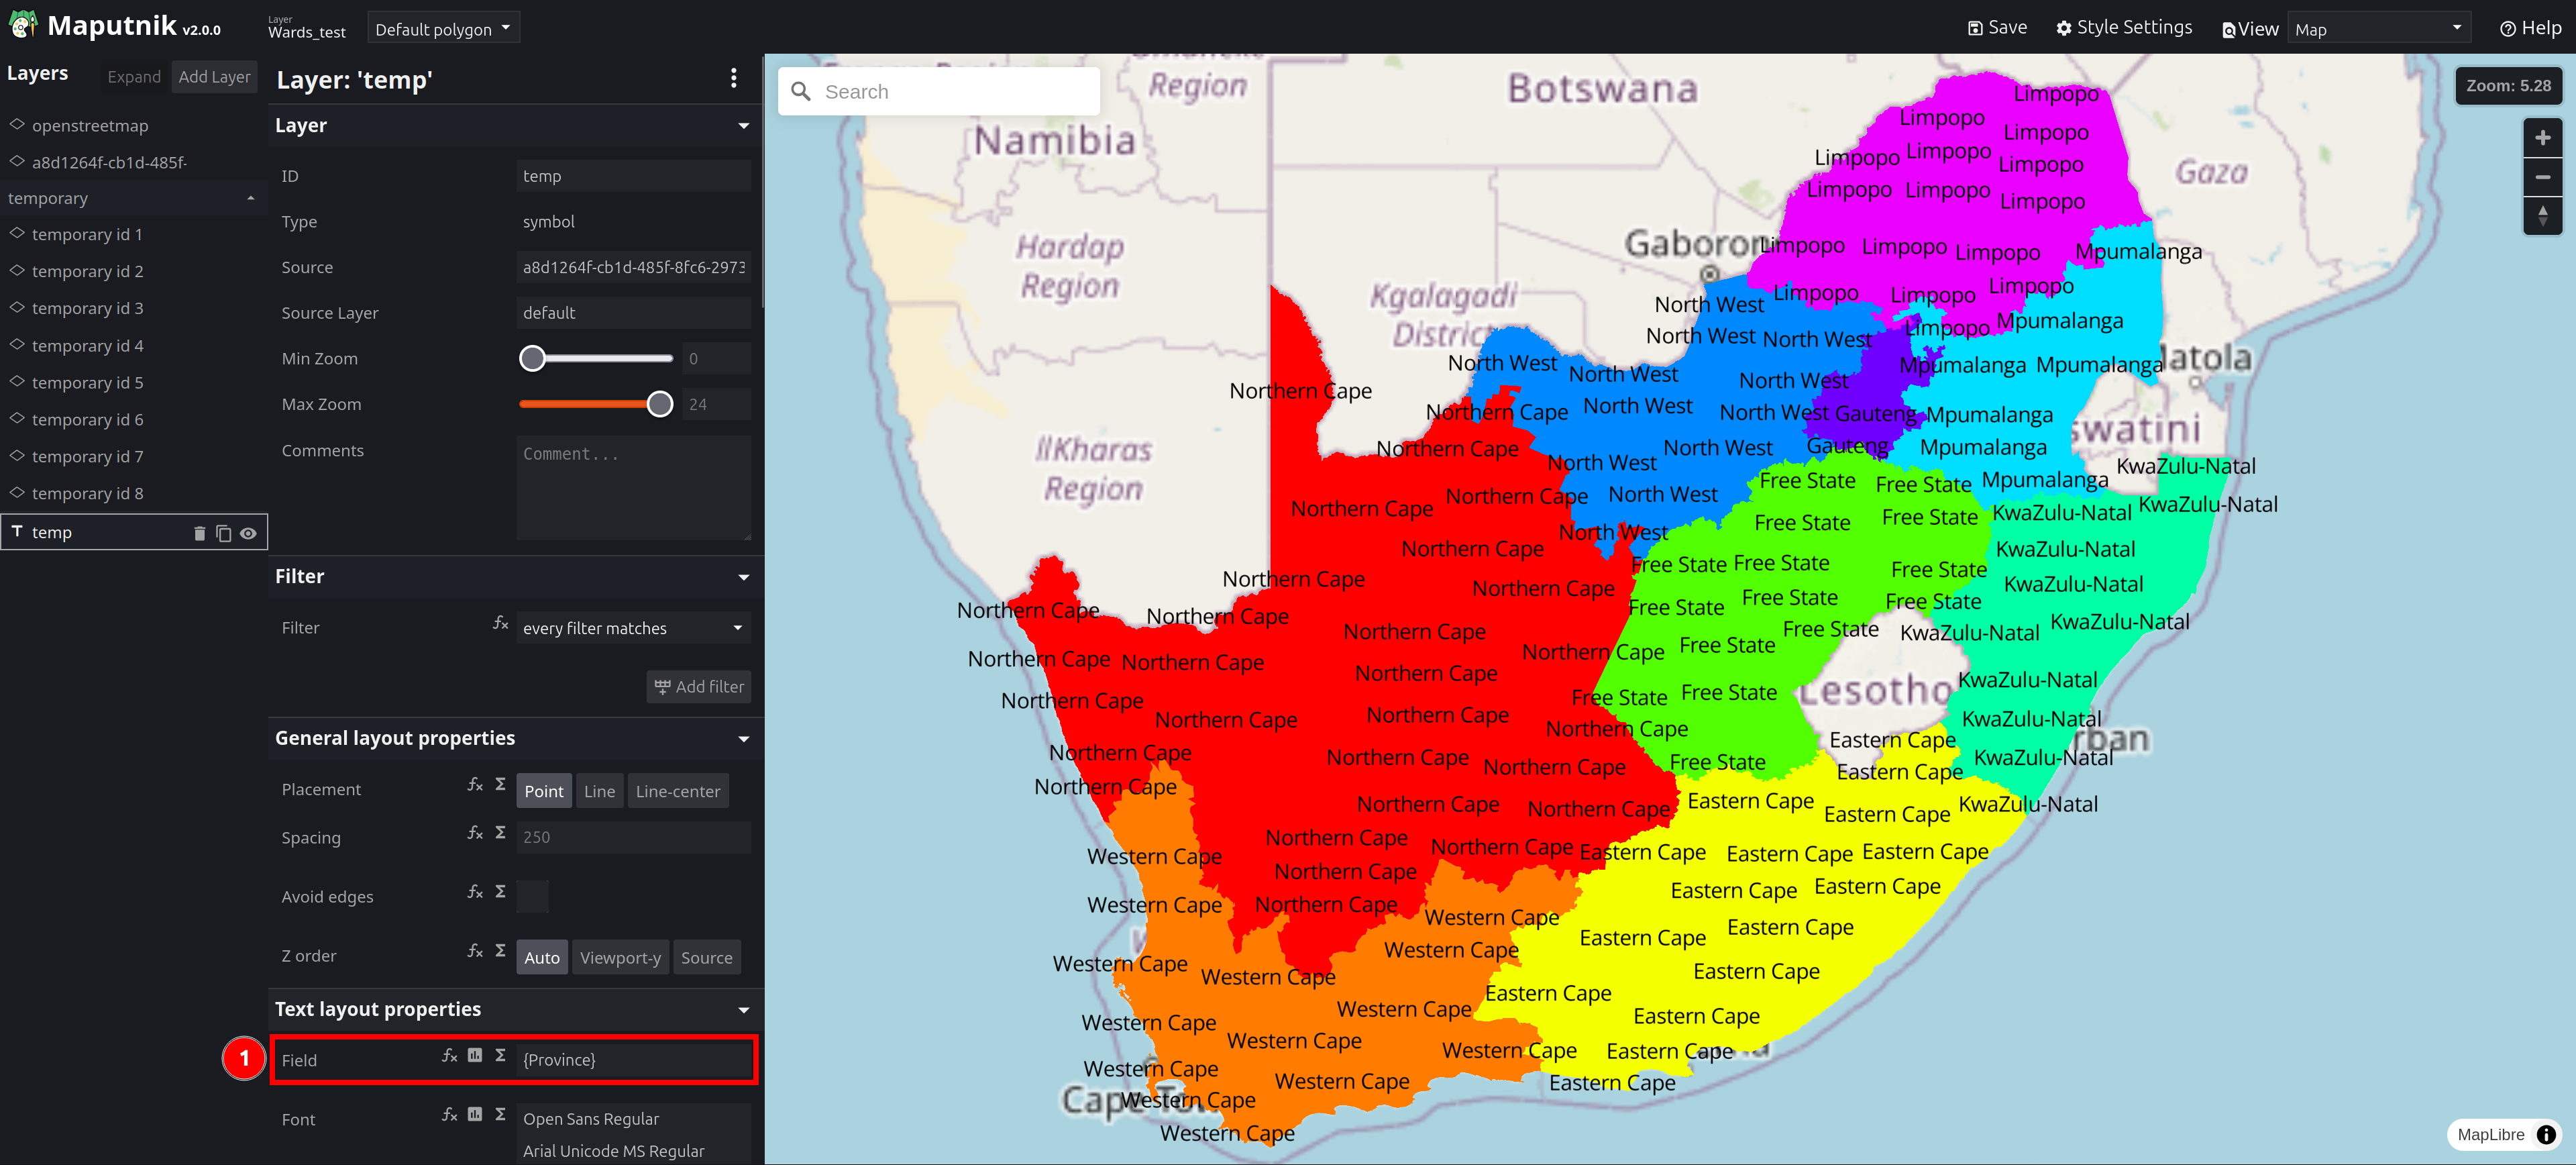2576x1165 pixels.
Task: Click the Σ data binding icon for Field
Action: click(x=499, y=1060)
